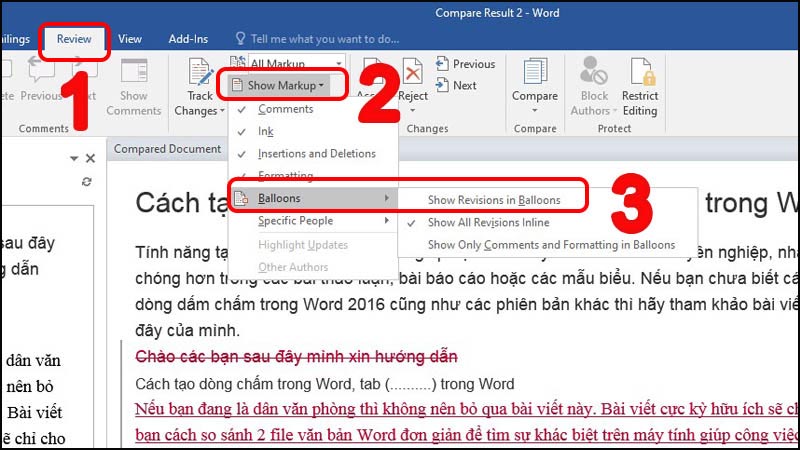Screen dimensions: 800x450
Task: Click the Show Comments icon
Action: pos(134,73)
